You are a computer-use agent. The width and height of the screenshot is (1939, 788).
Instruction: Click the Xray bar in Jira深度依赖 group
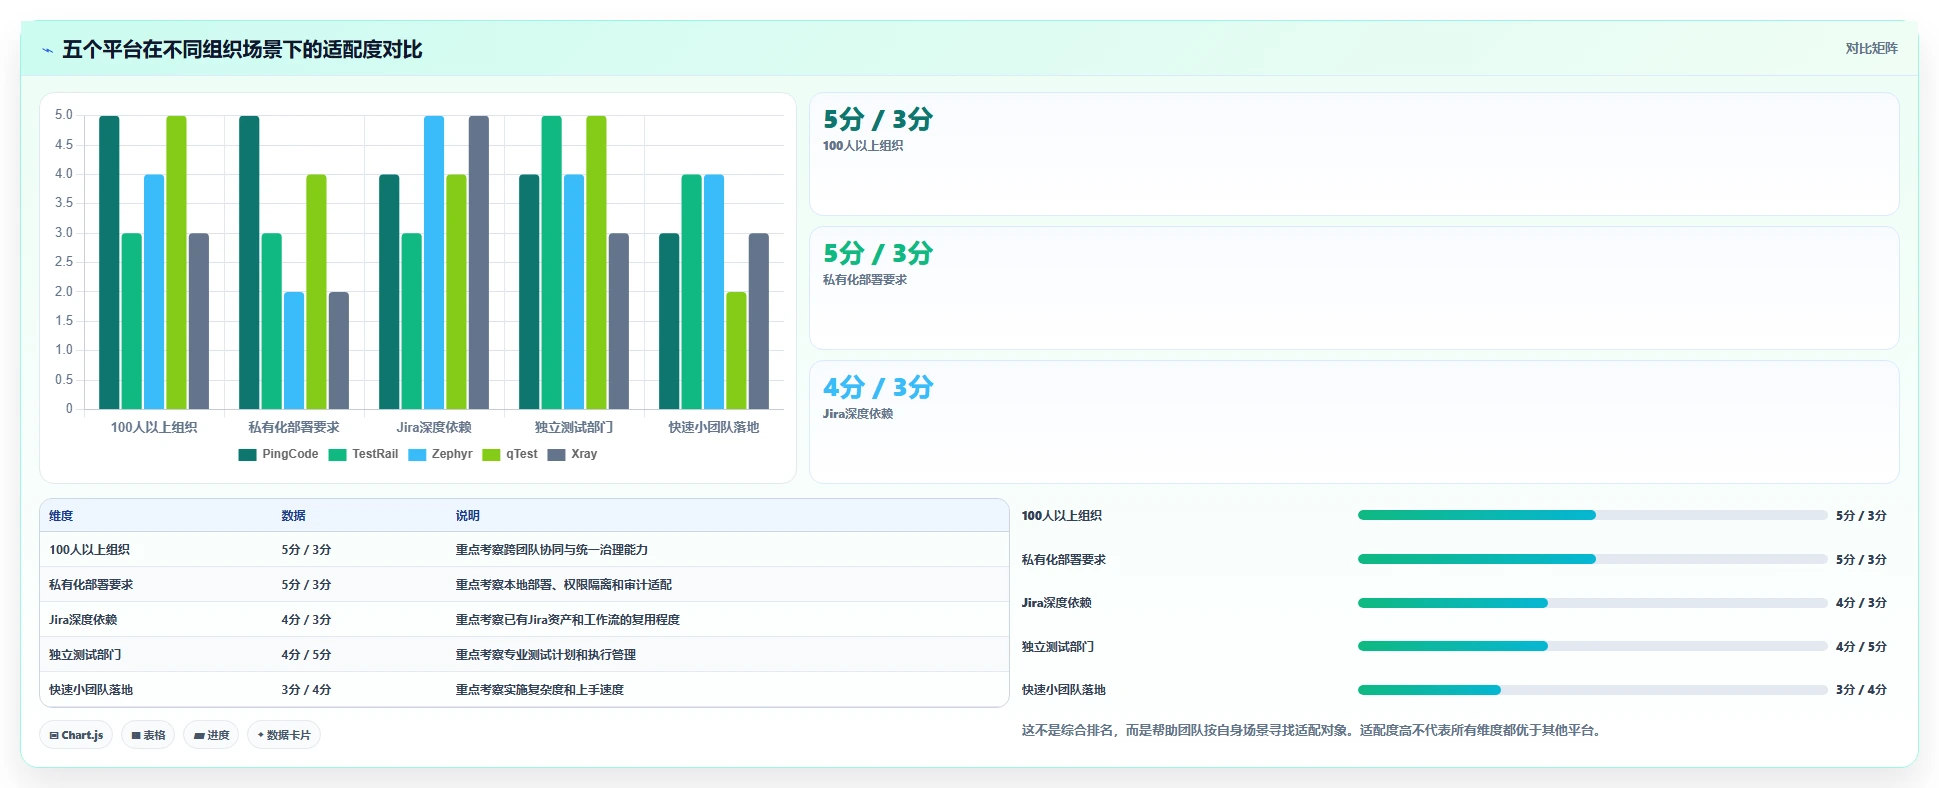point(479,262)
